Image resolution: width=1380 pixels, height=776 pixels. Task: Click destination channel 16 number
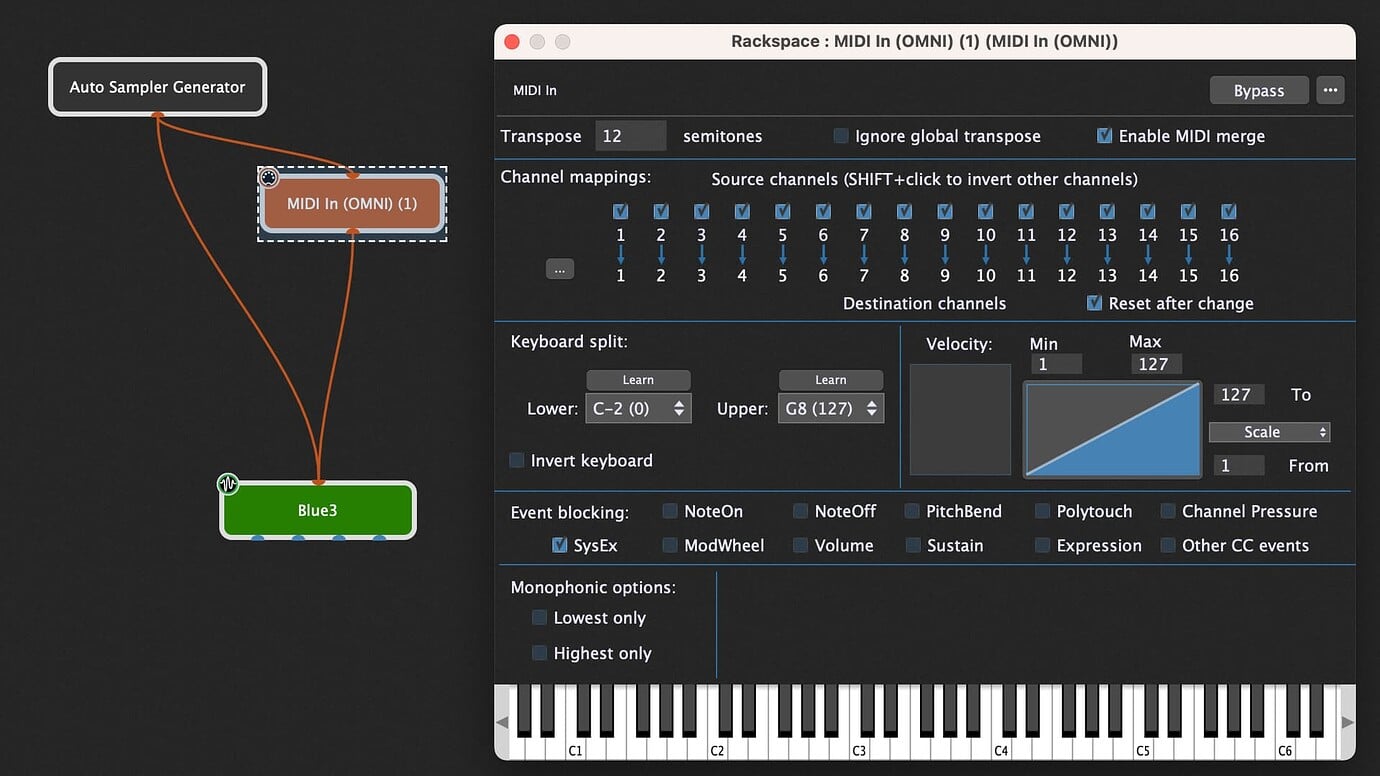(x=1229, y=275)
